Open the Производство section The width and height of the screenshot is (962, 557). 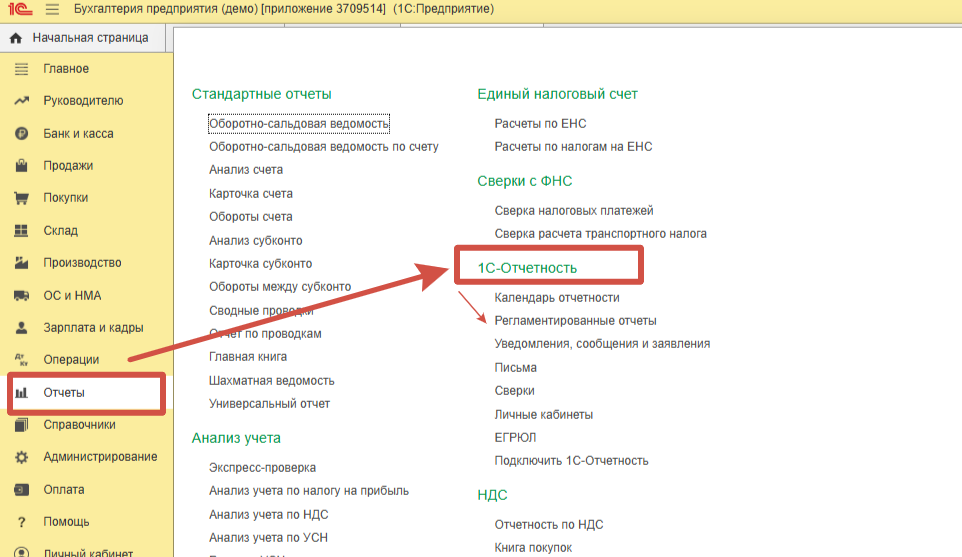click(x=82, y=263)
